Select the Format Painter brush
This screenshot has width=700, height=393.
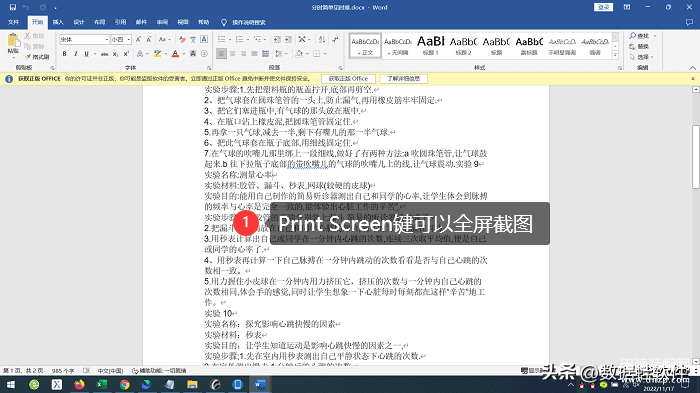(x=36, y=57)
